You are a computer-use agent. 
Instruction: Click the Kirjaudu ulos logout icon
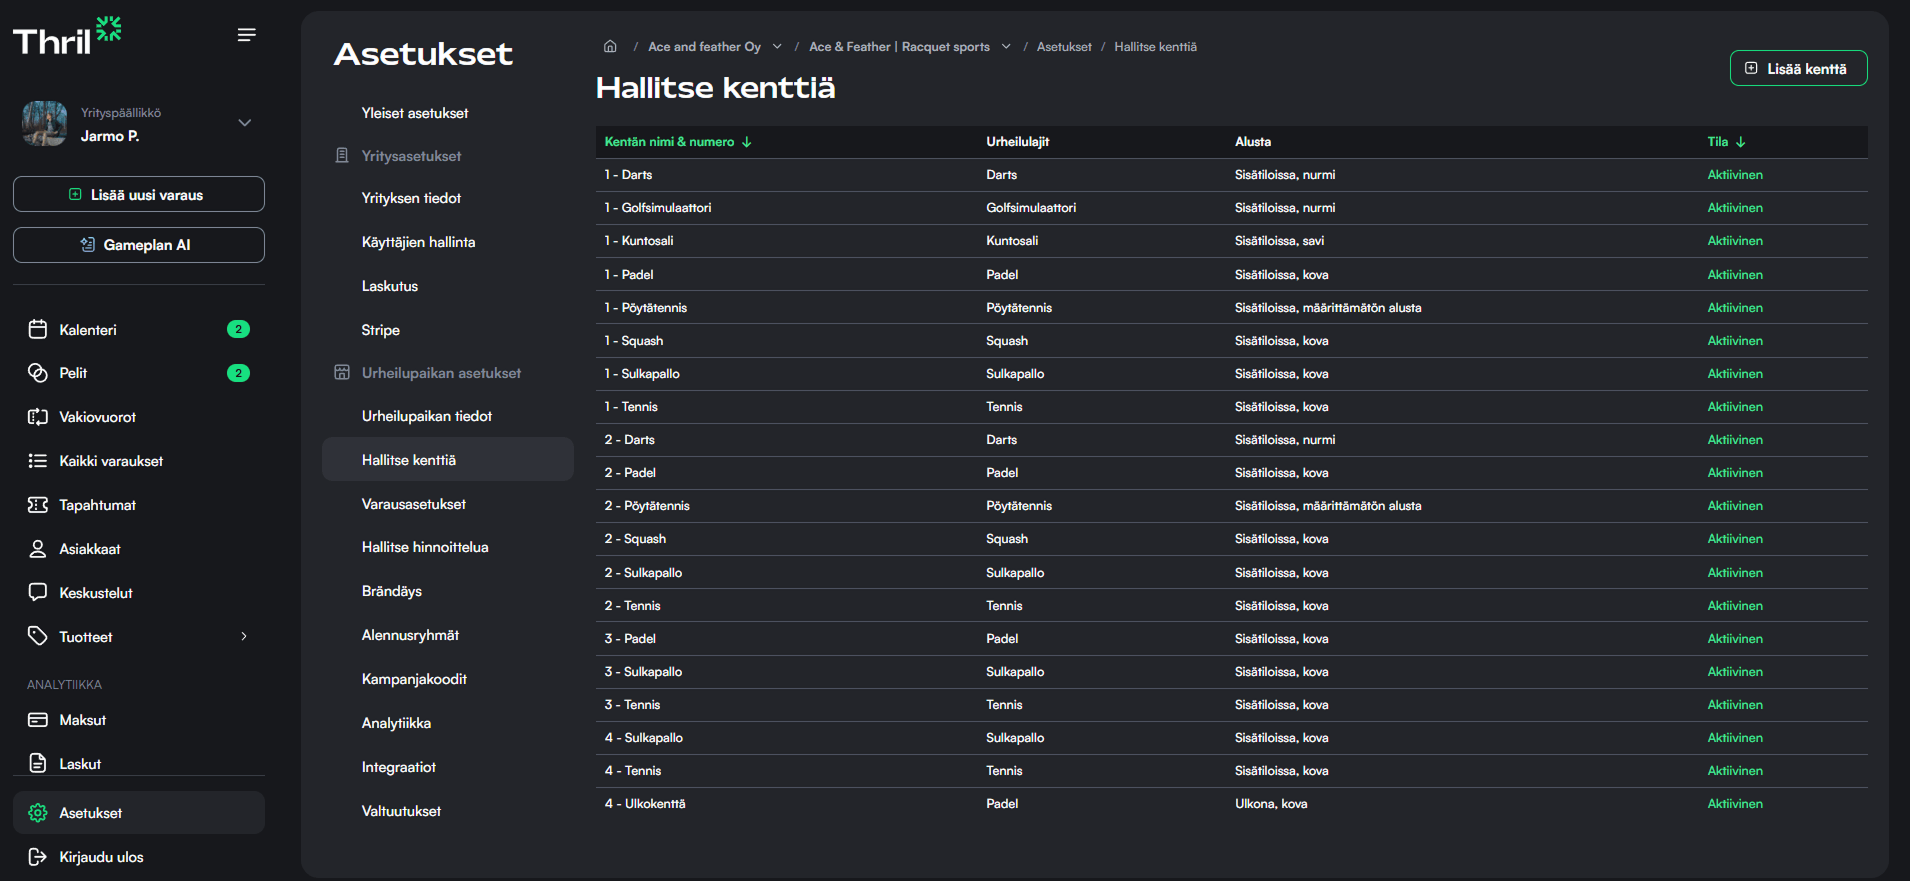(38, 857)
